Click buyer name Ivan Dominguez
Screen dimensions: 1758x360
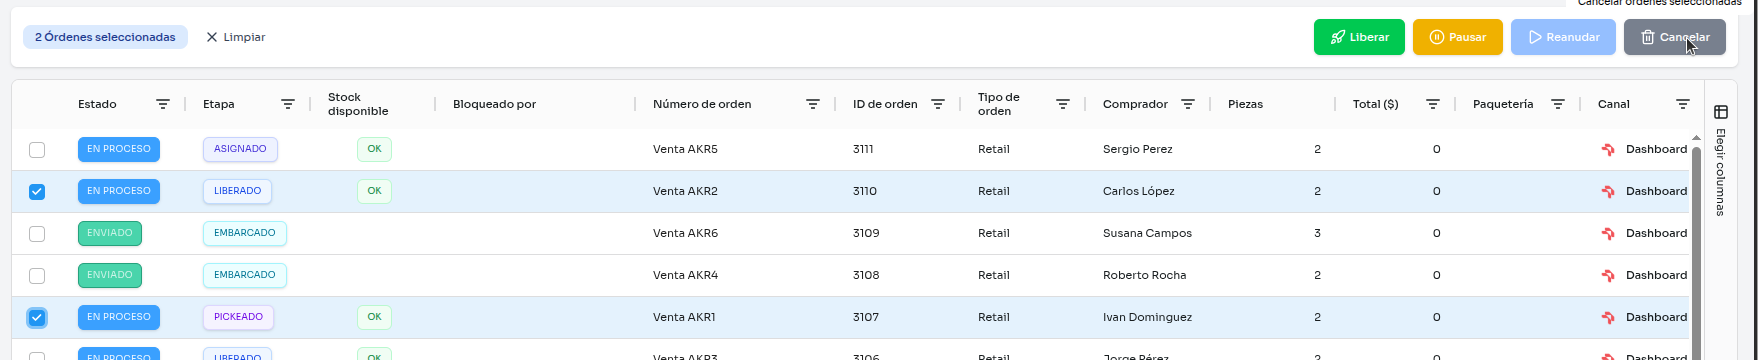pyautogui.click(x=1147, y=318)
